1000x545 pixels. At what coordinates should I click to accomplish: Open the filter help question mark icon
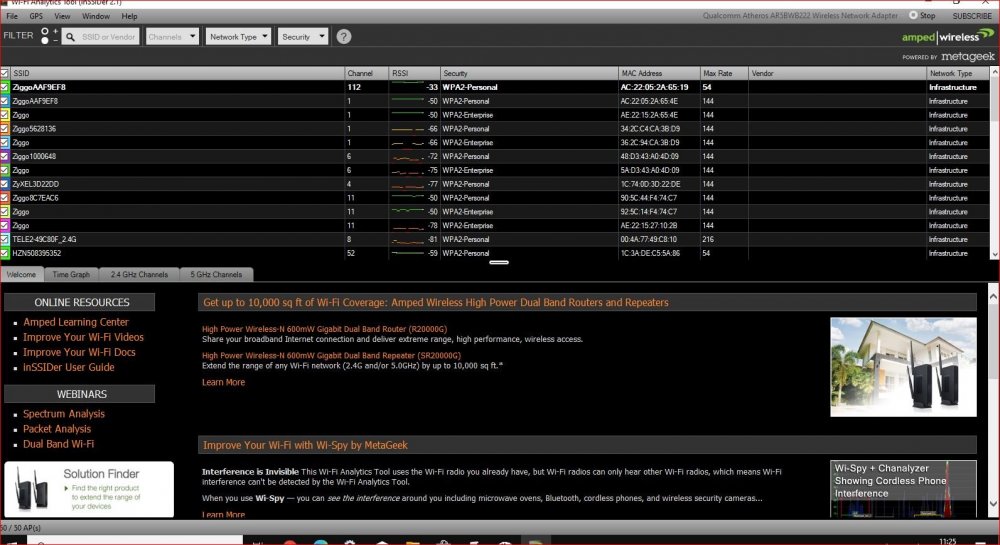[343, 37]
